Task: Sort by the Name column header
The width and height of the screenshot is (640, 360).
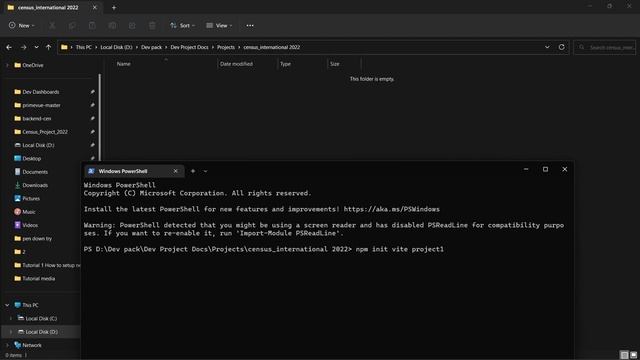Action: tap(124, 64)
